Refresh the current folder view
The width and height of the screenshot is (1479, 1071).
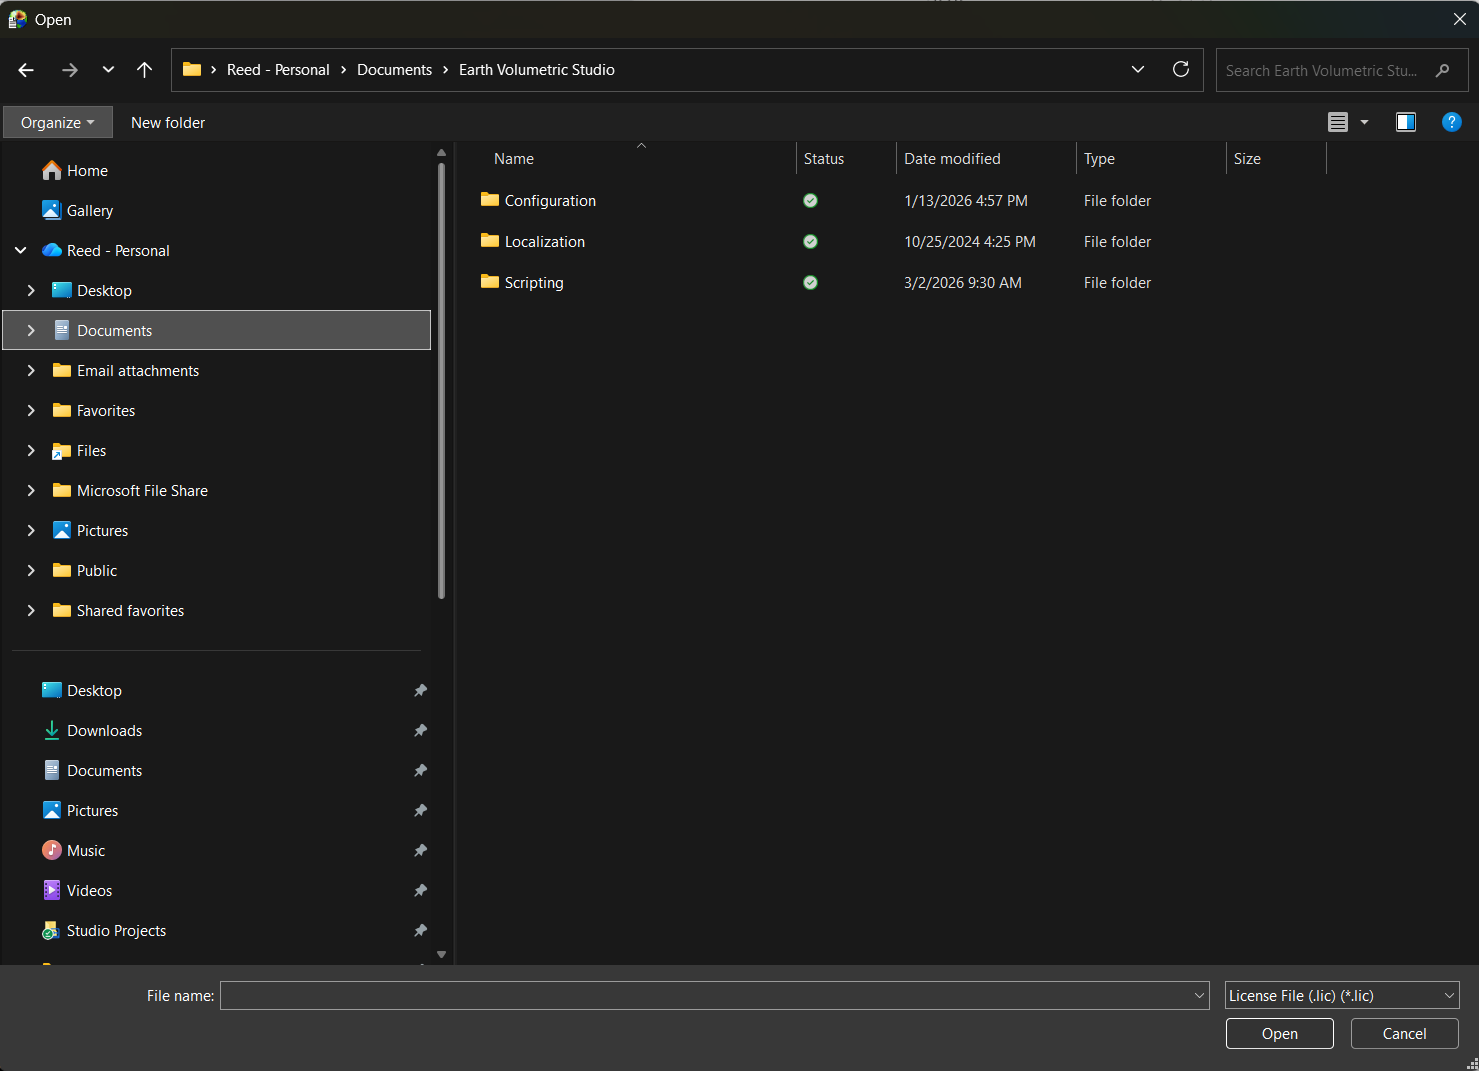[x=1181, y=69]
